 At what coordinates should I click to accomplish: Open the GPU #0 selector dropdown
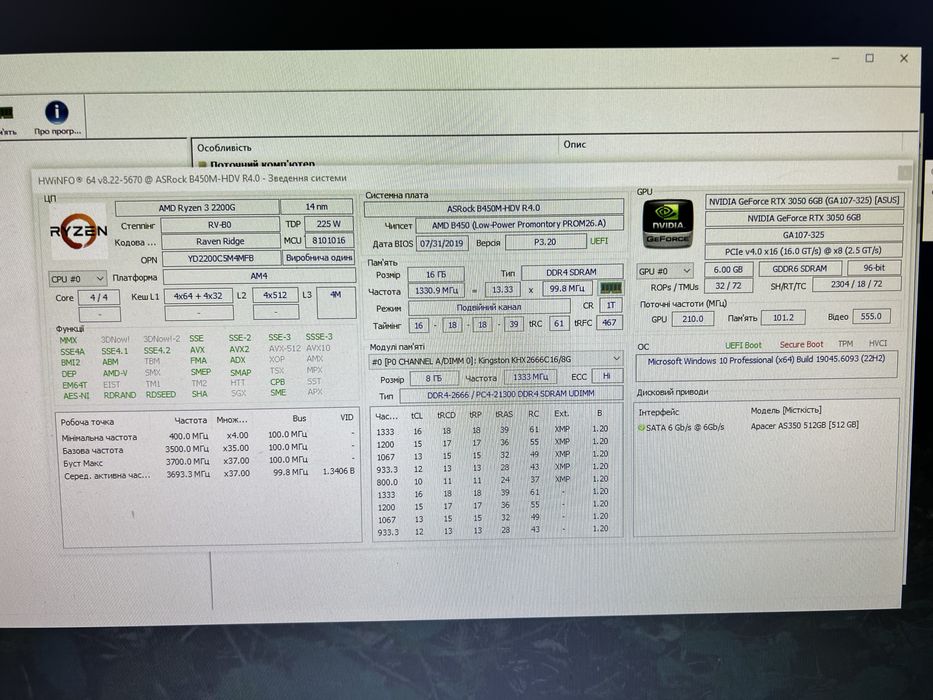tap(665, 271)
